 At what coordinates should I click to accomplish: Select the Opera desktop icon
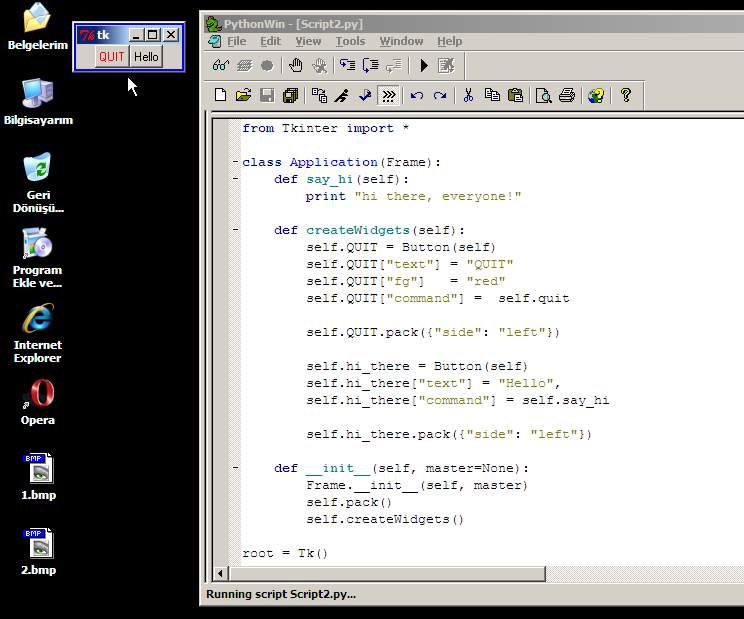[x=37, y=402]
